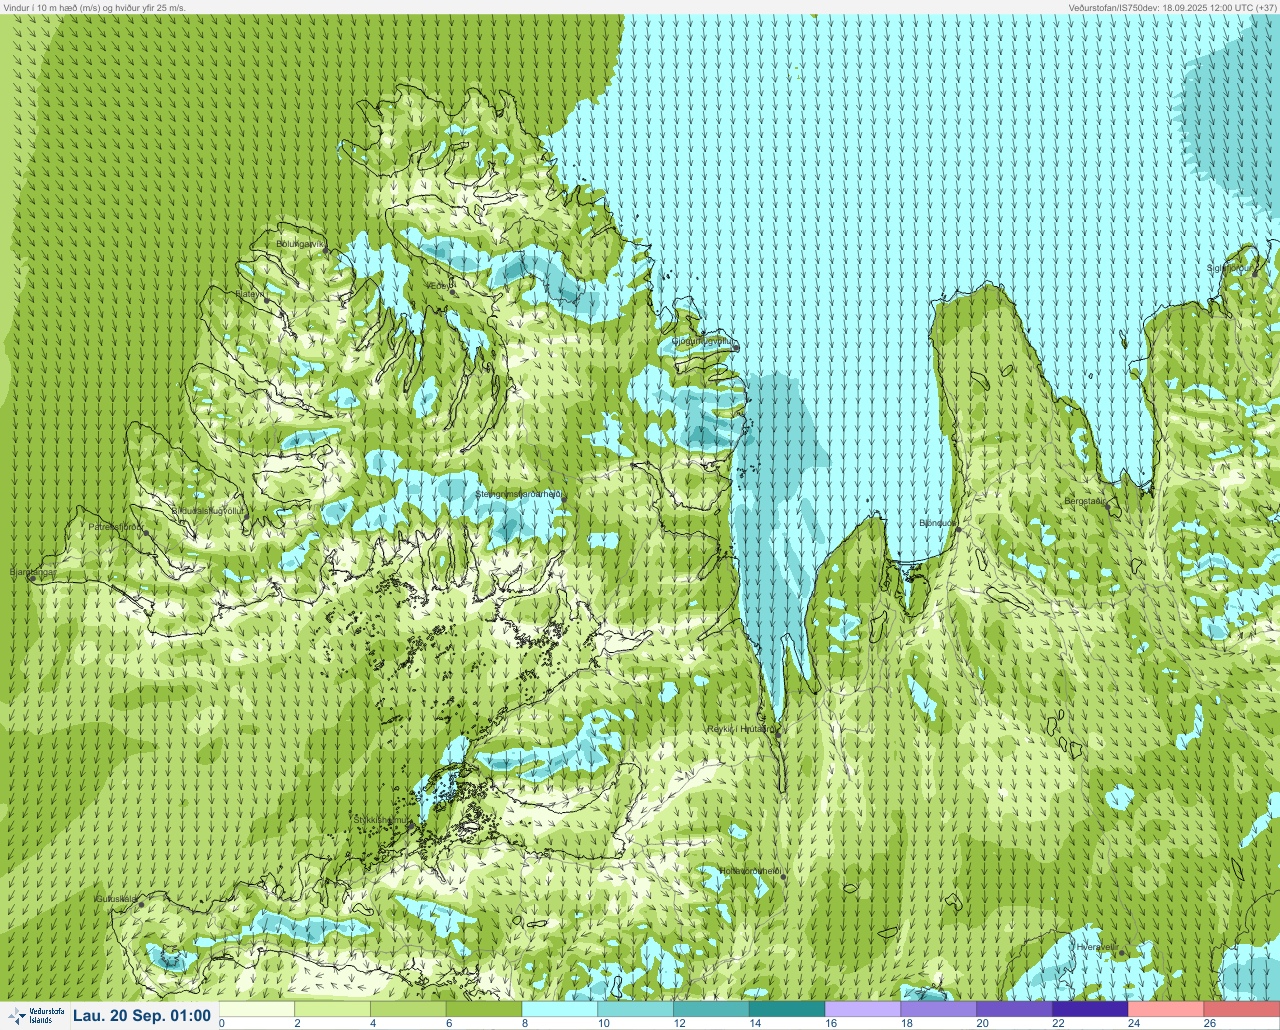Click the Steingrímsfjarðarheiði station label
The height and width of the screenshot is (1030, 1280).
click(519, 494)
